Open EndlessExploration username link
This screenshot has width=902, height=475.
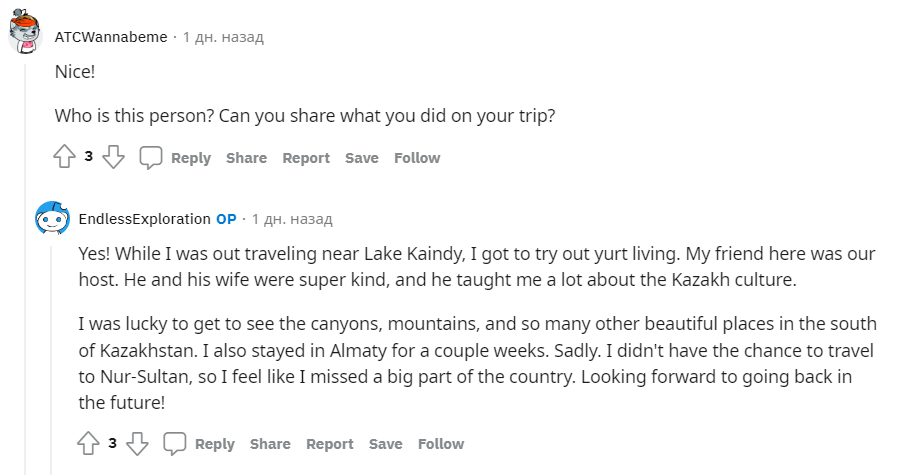[x=144, y=219]
